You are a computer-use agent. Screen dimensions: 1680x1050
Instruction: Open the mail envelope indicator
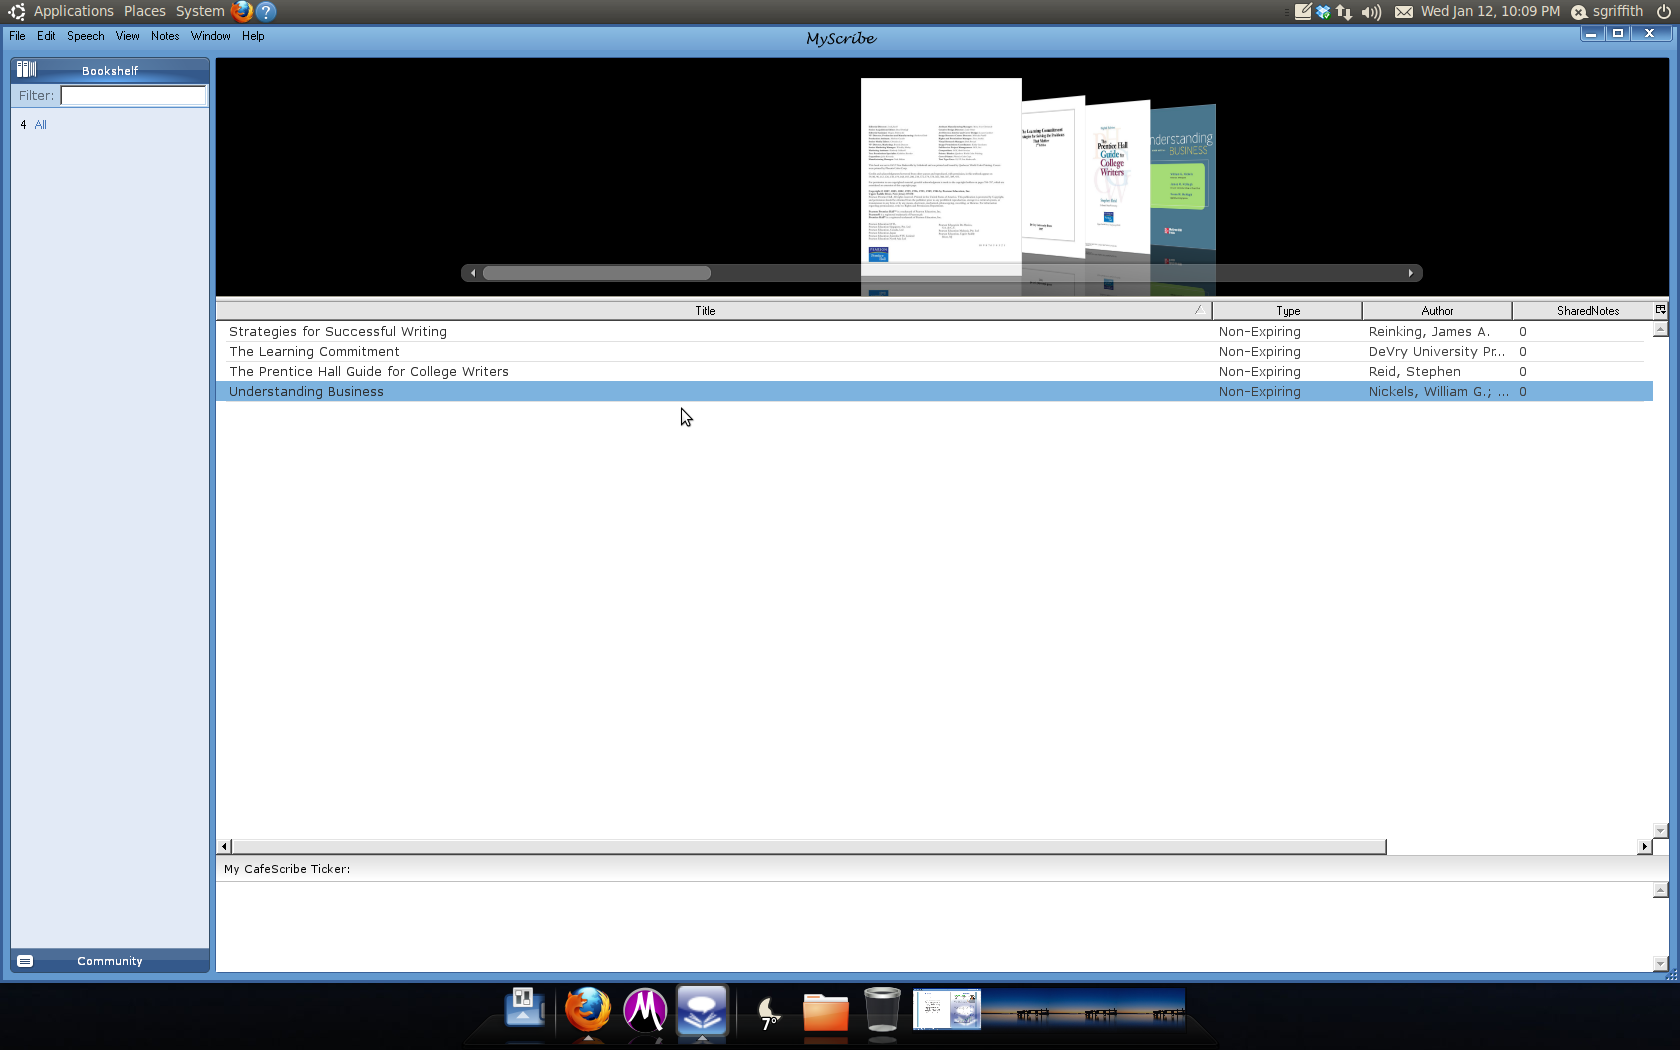1404,12
